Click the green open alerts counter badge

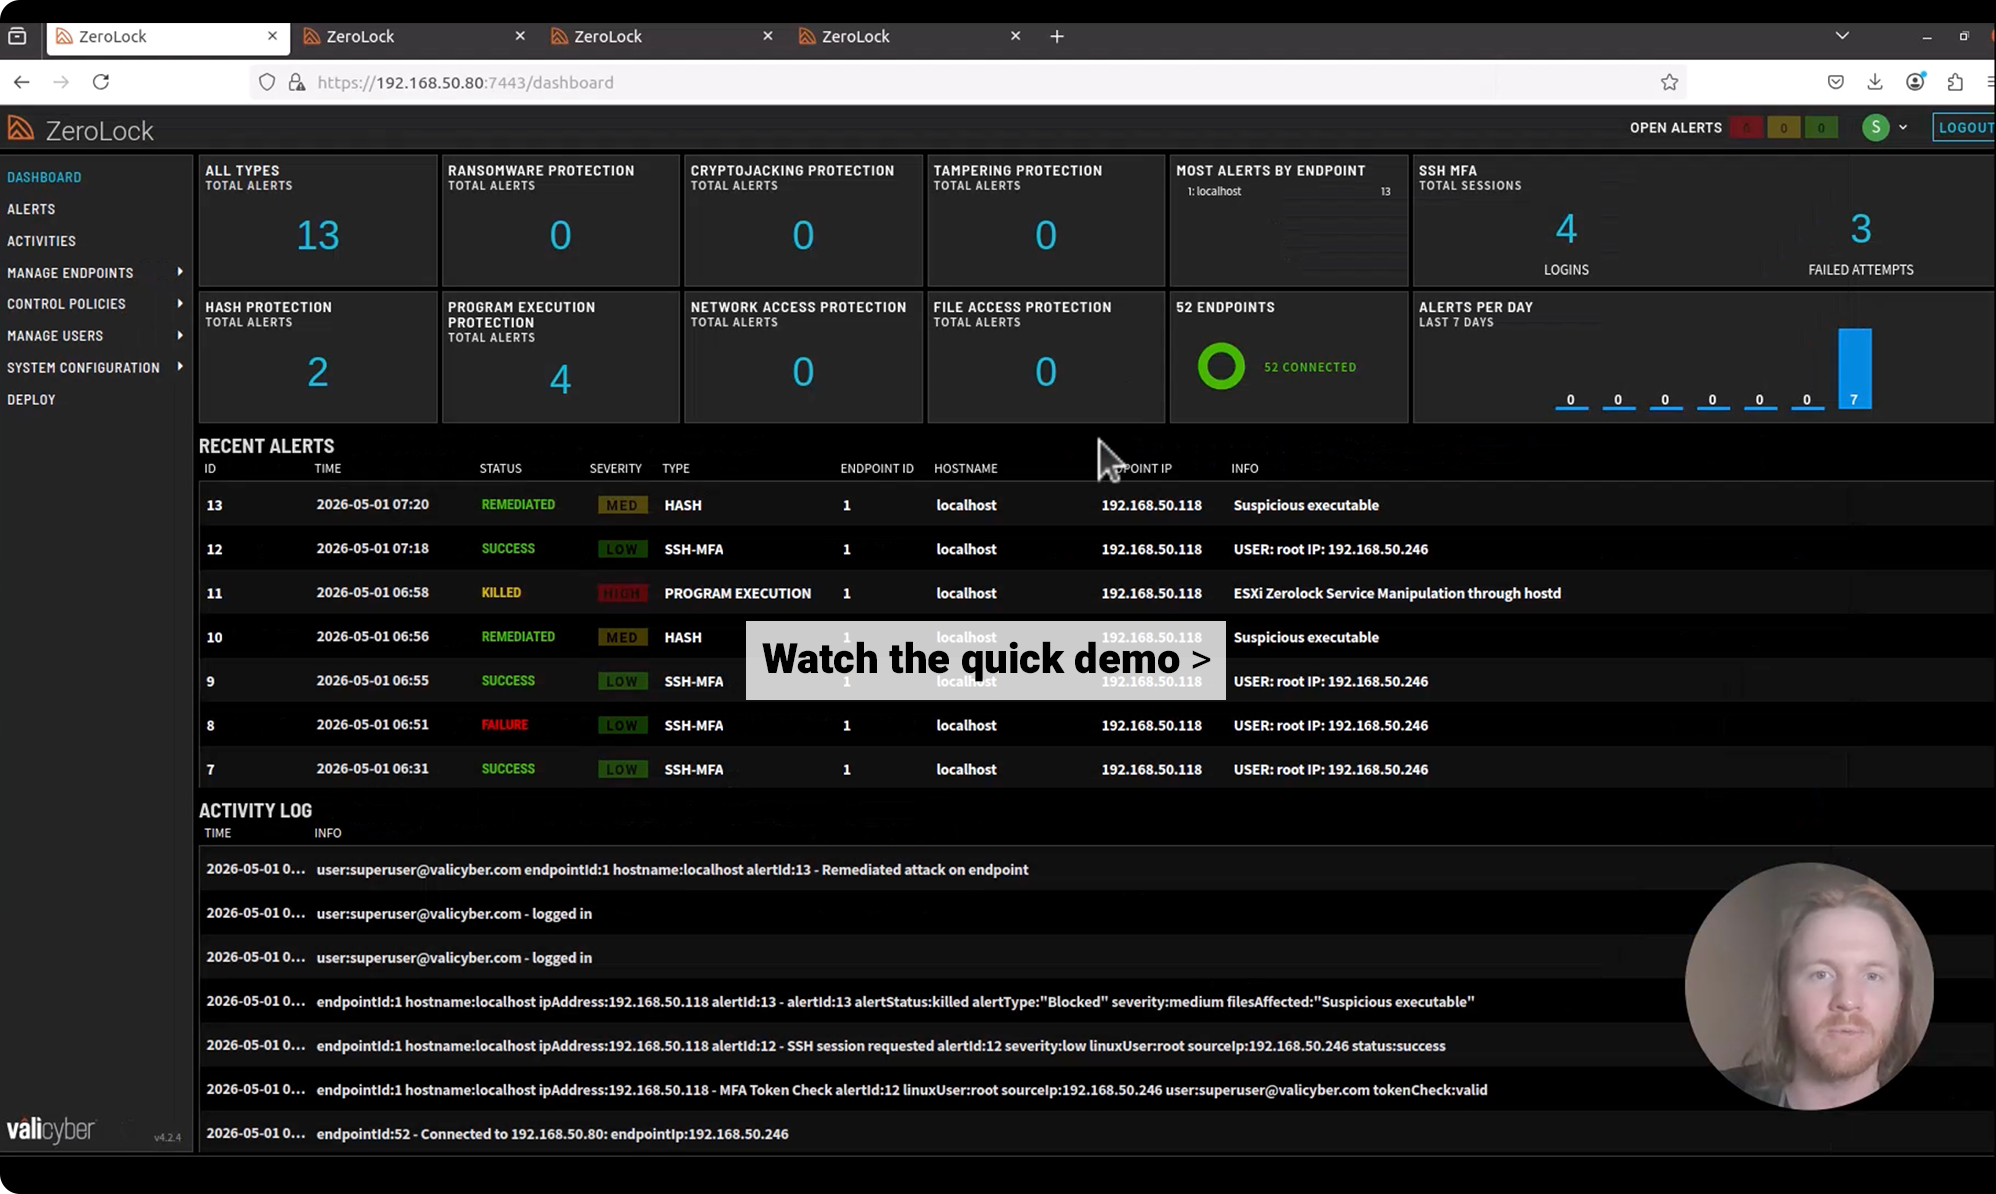[x=1821, y=128]
